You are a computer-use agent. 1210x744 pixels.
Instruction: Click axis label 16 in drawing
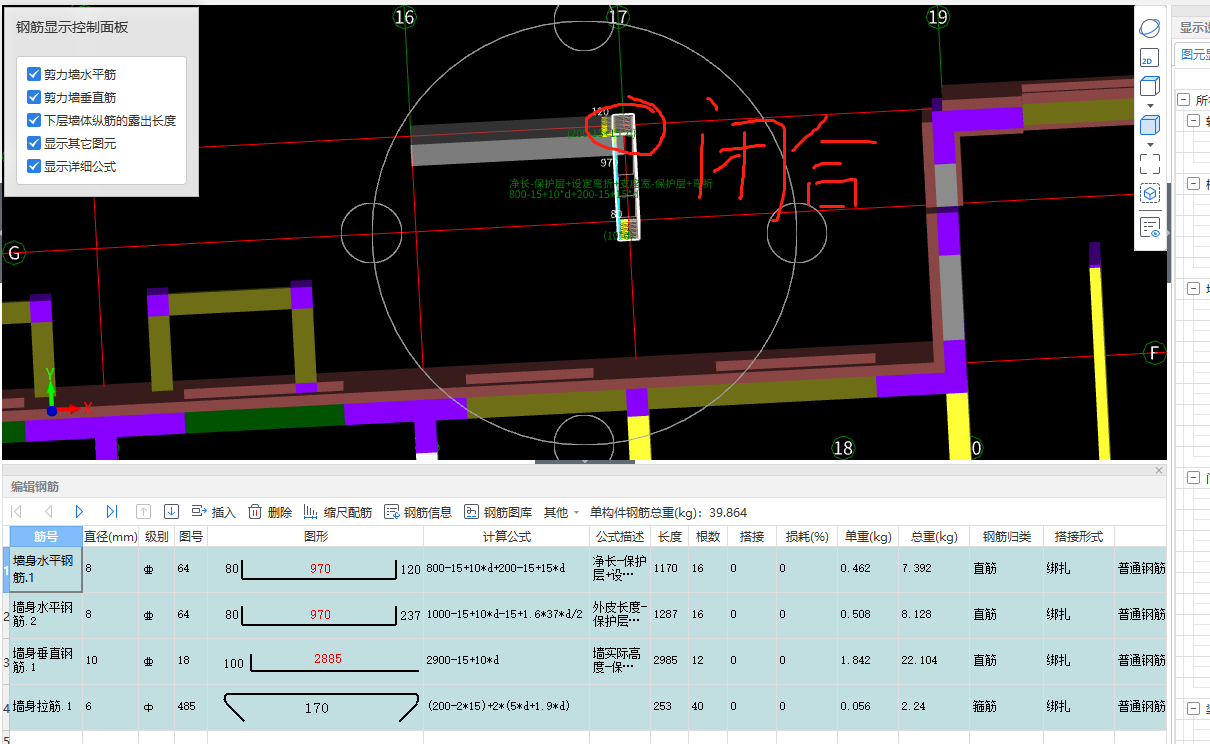click(x=404, y=17)
